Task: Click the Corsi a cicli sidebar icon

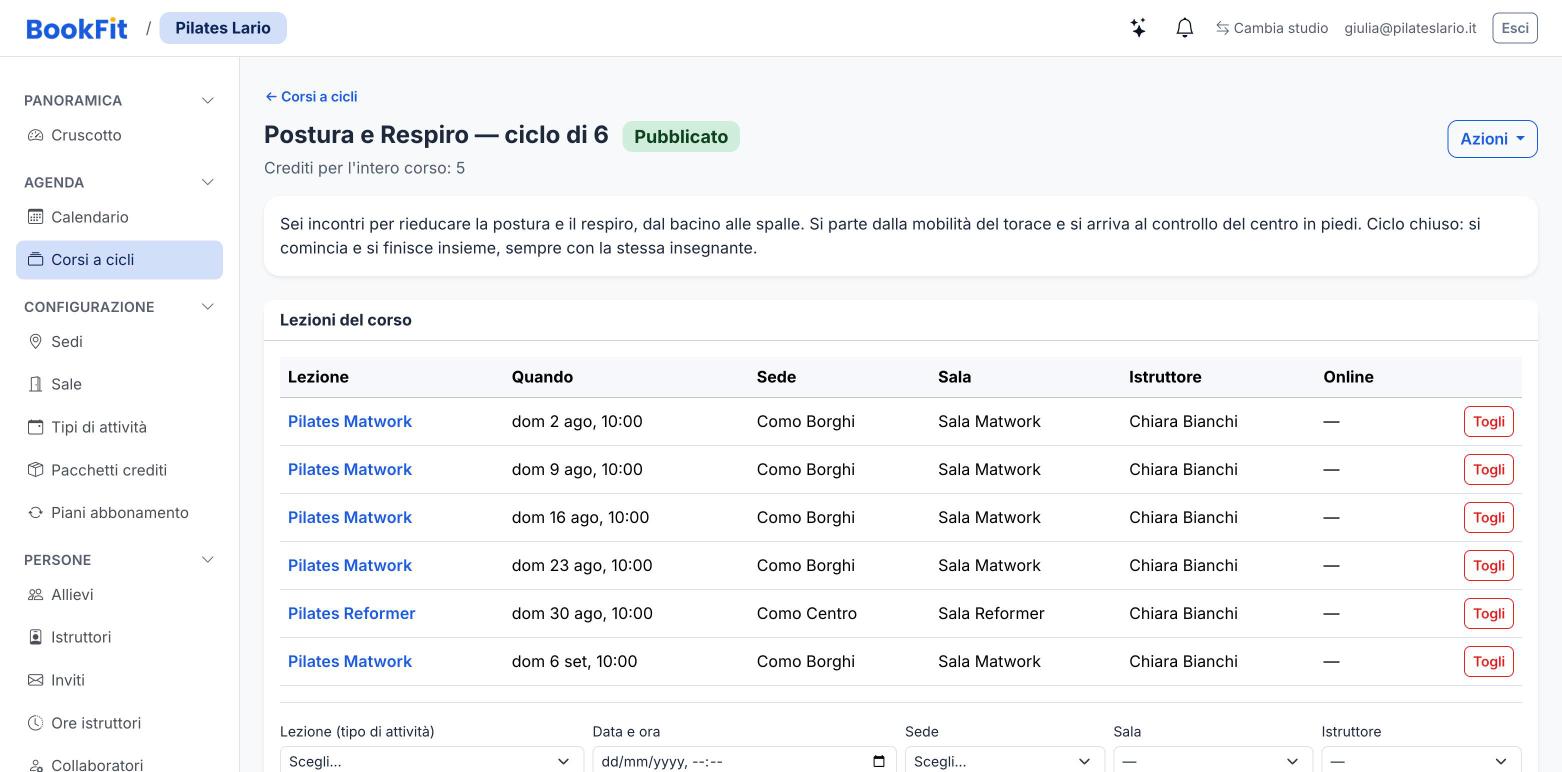Action: click(35, 260)
